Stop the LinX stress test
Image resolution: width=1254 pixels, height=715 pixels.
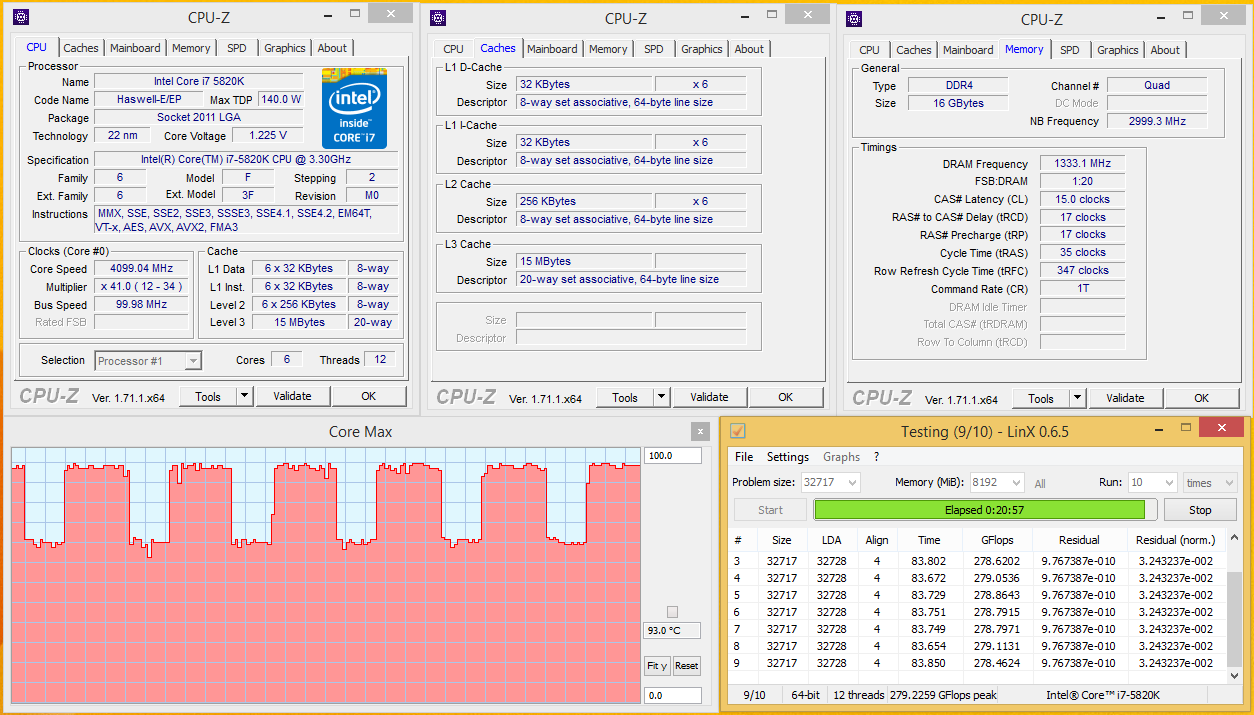1200,510
